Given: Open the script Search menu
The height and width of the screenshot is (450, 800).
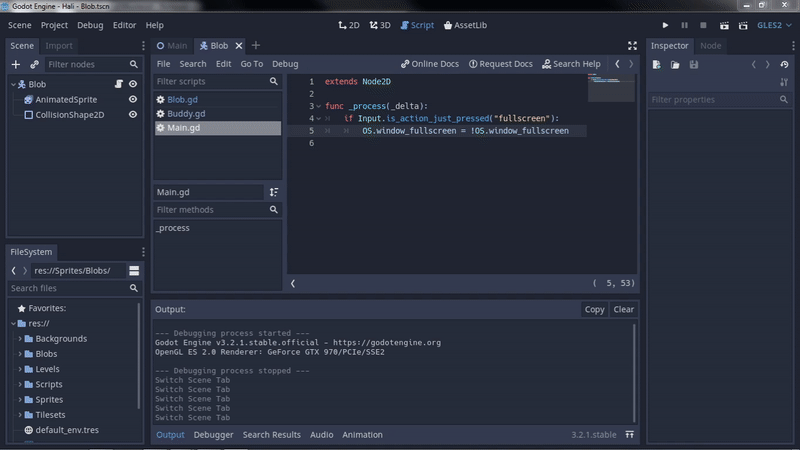Looking at the screenshot, I should pos(193,64).
